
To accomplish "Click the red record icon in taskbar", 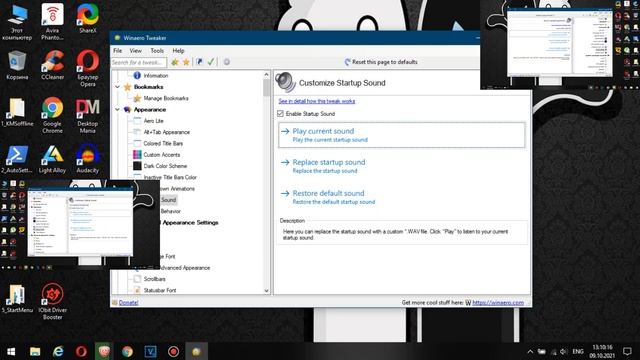I will 173,351.
